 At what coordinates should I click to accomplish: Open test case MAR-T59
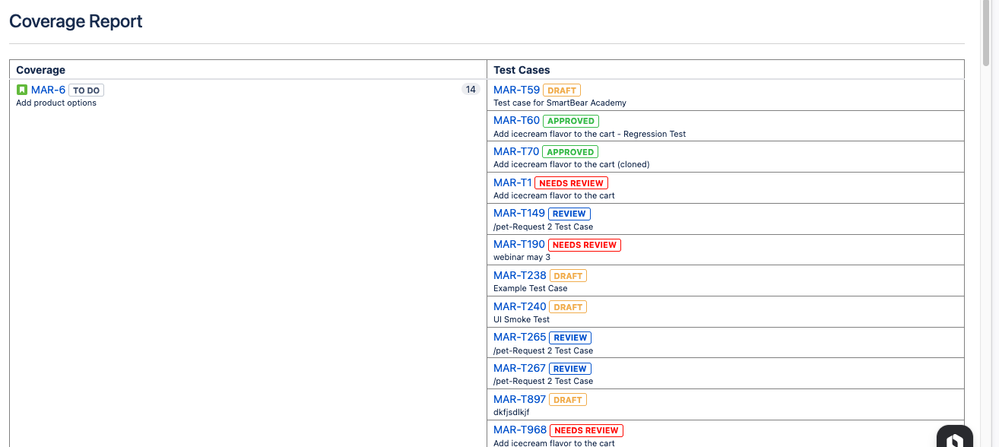(516, 90)
